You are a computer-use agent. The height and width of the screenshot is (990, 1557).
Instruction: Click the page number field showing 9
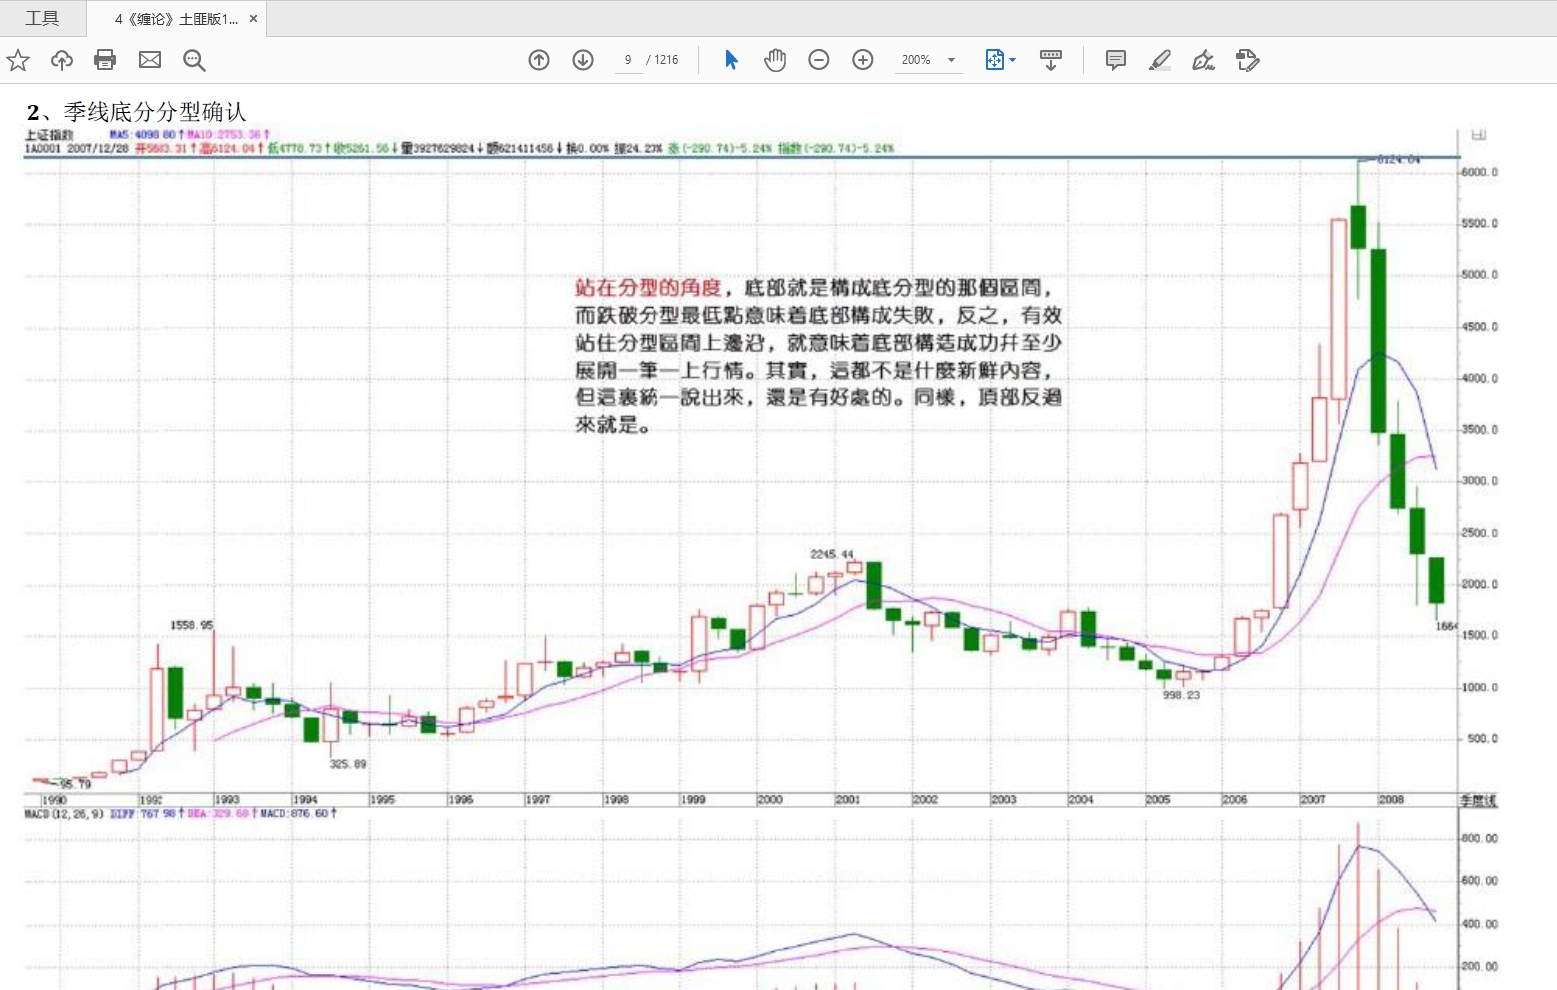pyautogui.click(x=628, y=60)
